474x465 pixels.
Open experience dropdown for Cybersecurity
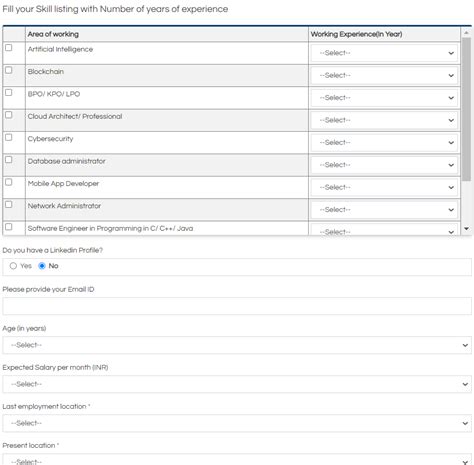tap(384, 143)
